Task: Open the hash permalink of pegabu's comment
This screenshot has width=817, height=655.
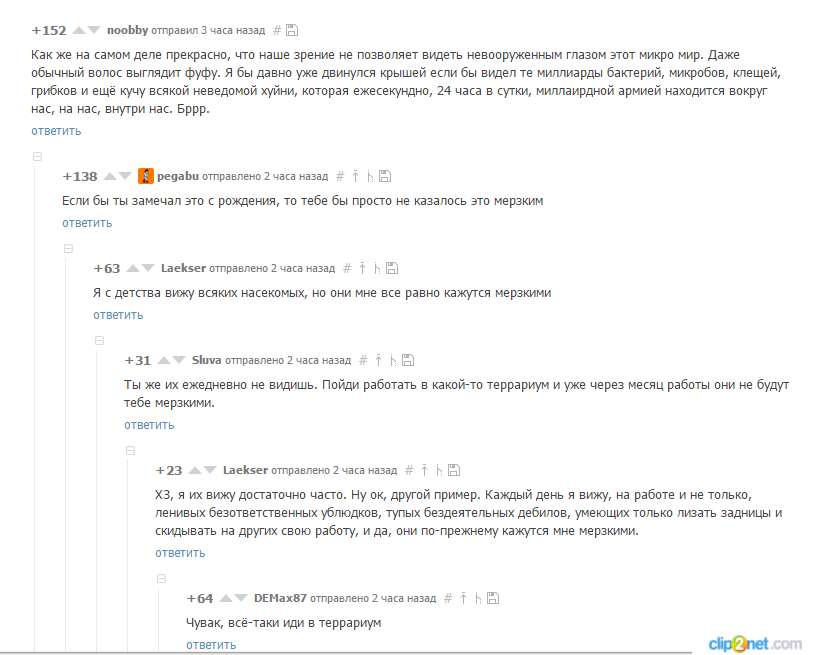Action: click(x=340, y=176)
